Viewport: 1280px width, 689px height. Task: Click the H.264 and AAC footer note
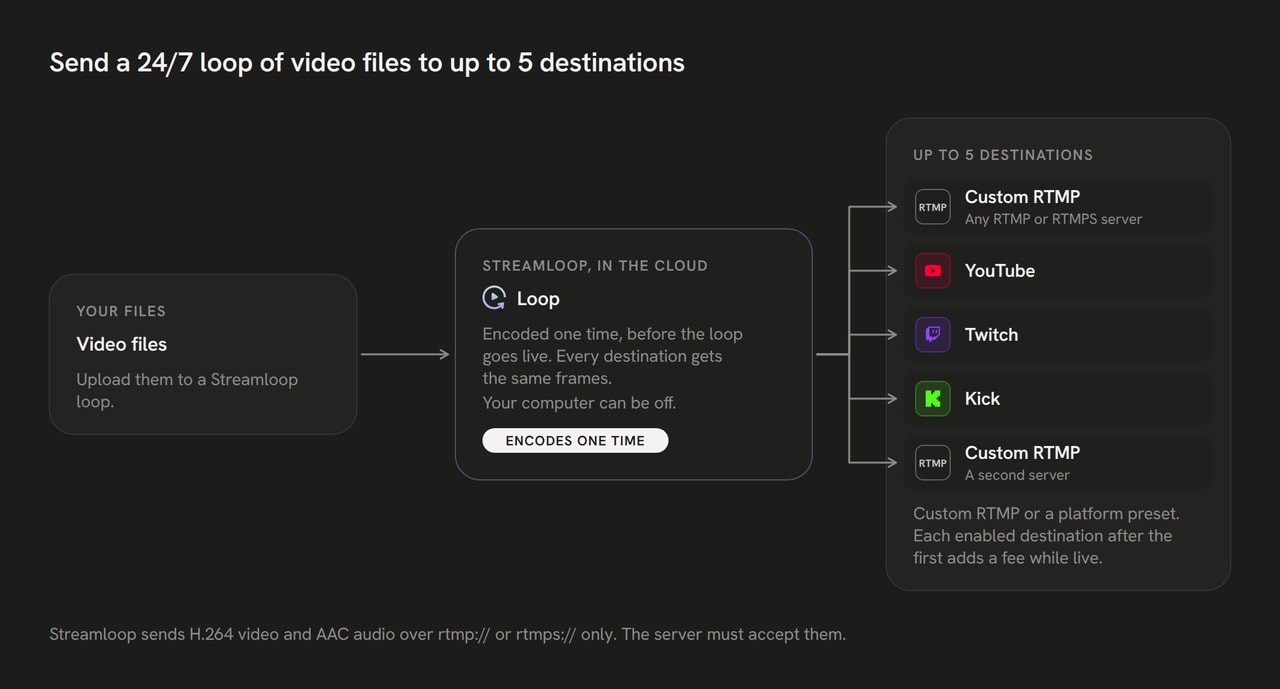447,634
